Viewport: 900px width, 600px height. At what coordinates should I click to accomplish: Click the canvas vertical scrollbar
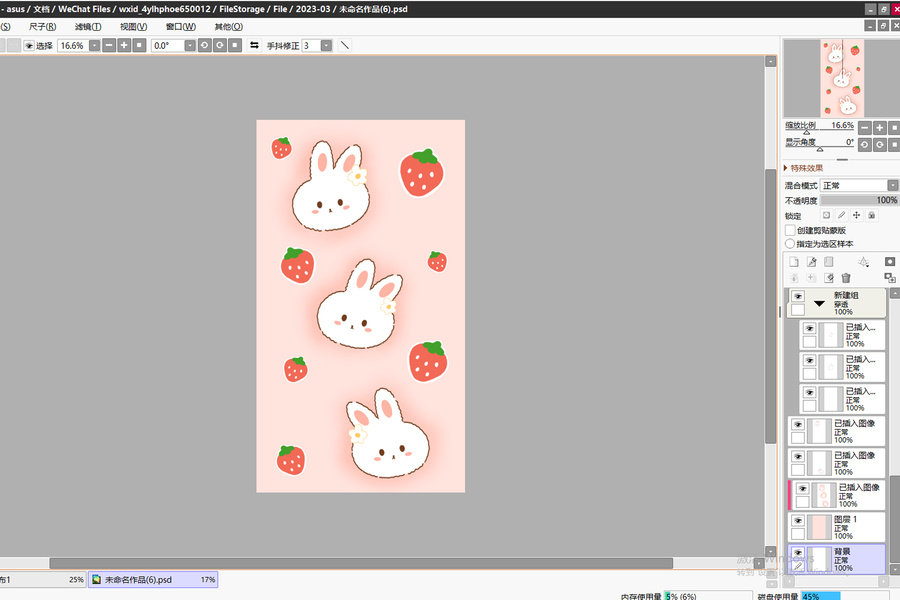point(770,306)
